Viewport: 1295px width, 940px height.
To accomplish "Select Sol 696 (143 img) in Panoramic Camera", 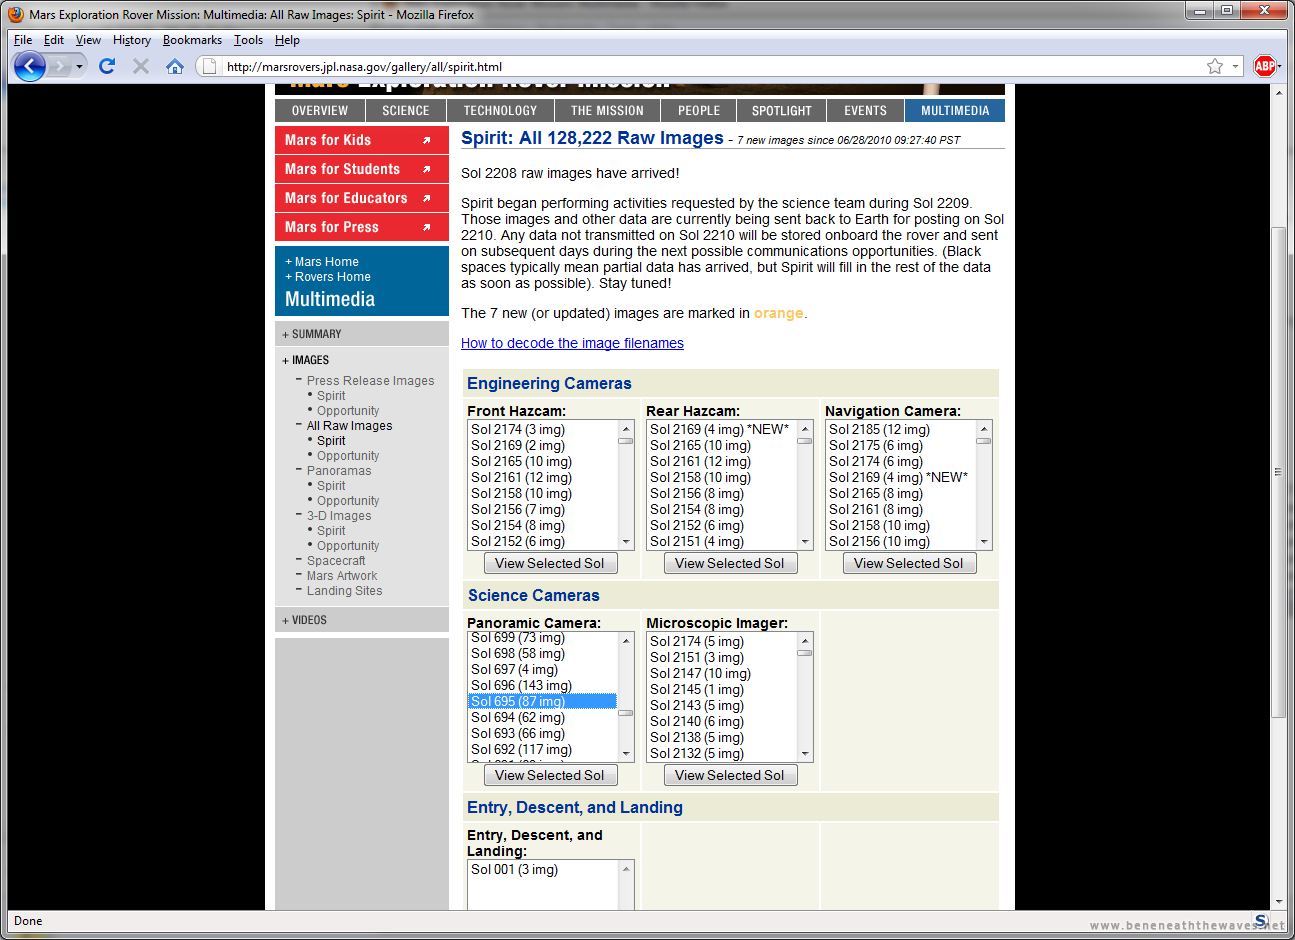I will [543, 685].
